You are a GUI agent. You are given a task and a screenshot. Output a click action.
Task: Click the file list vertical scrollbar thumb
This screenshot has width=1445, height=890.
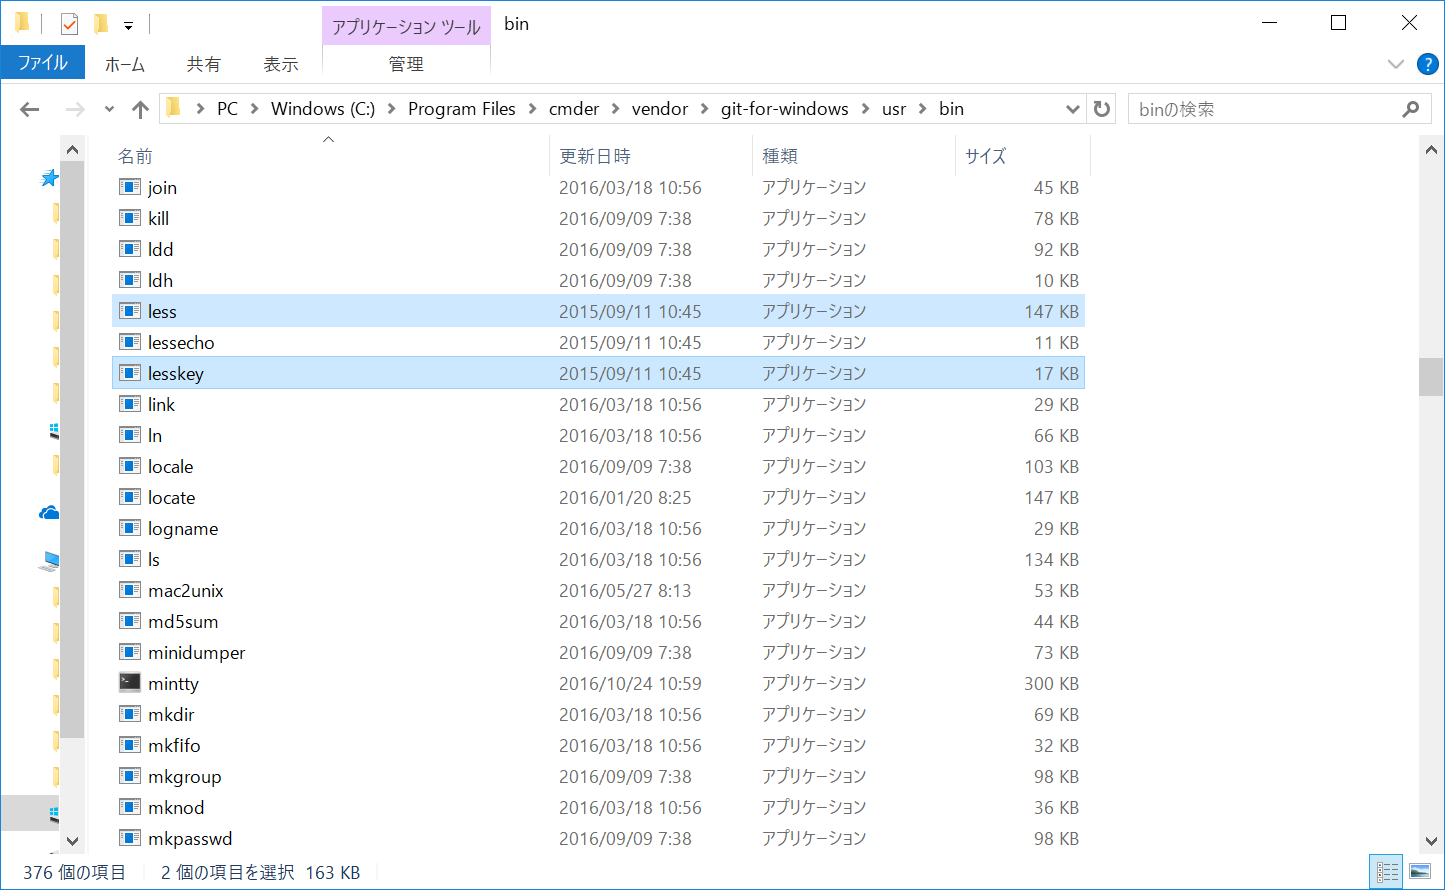1431,378
